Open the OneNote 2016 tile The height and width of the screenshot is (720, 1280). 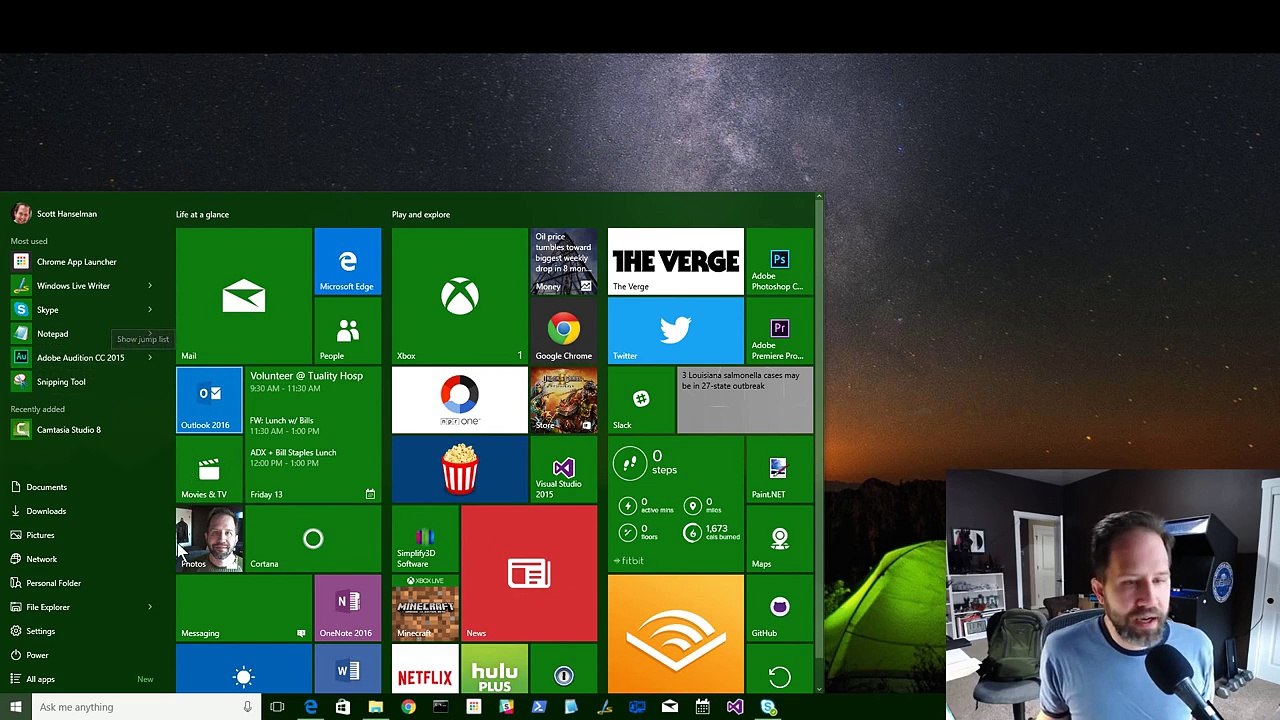[347, 607]
